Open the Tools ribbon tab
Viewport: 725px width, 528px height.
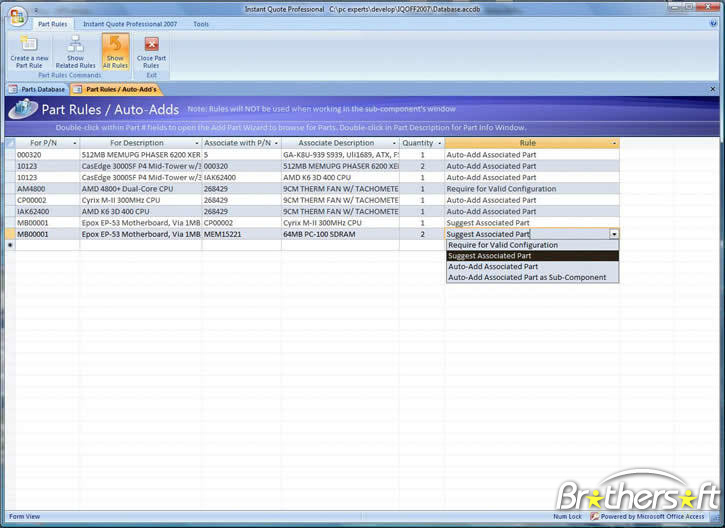coord(201,23)
